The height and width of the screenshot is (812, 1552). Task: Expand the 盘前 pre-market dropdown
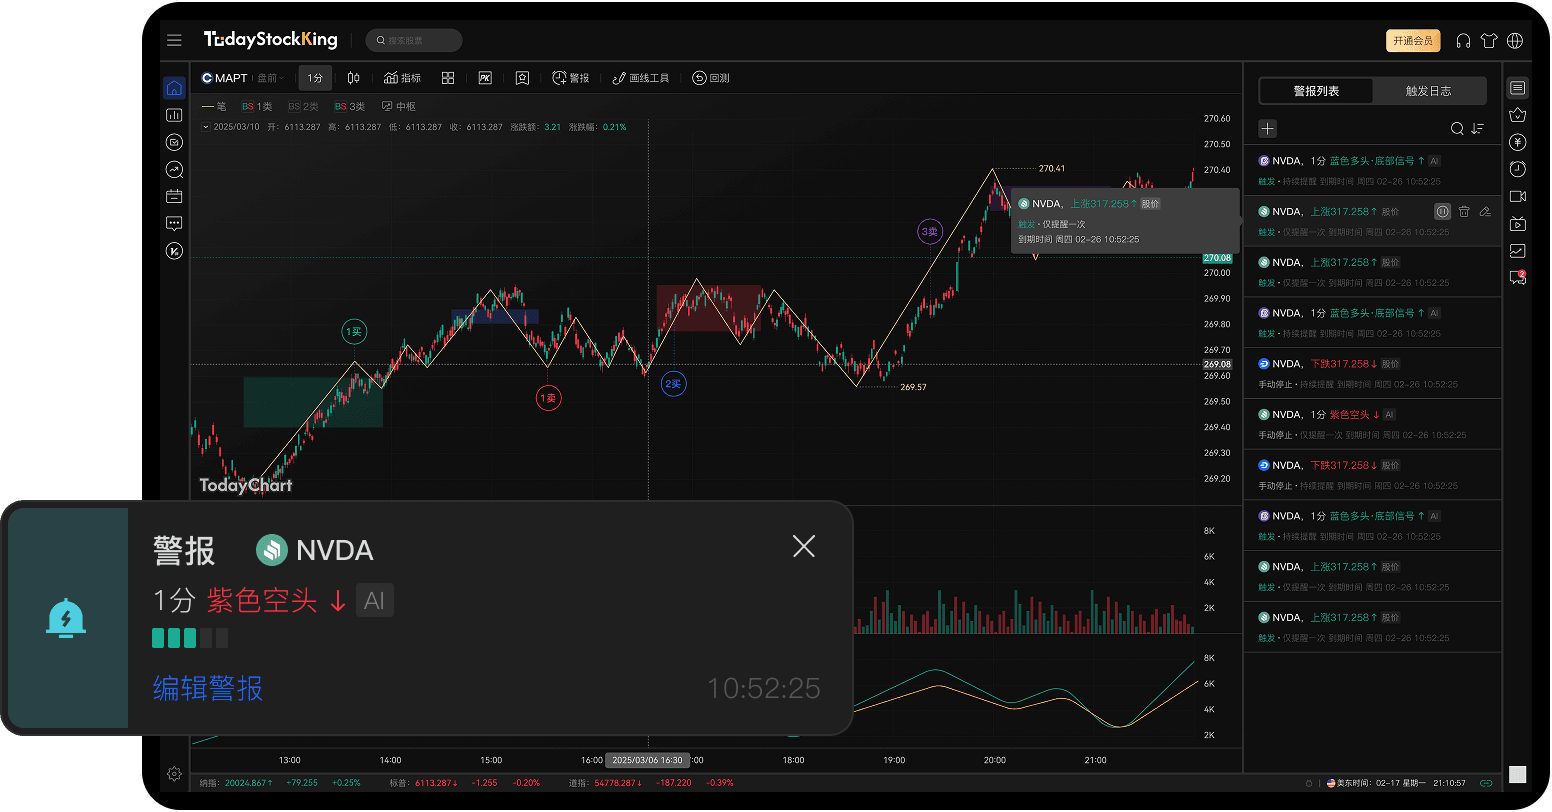270,78
